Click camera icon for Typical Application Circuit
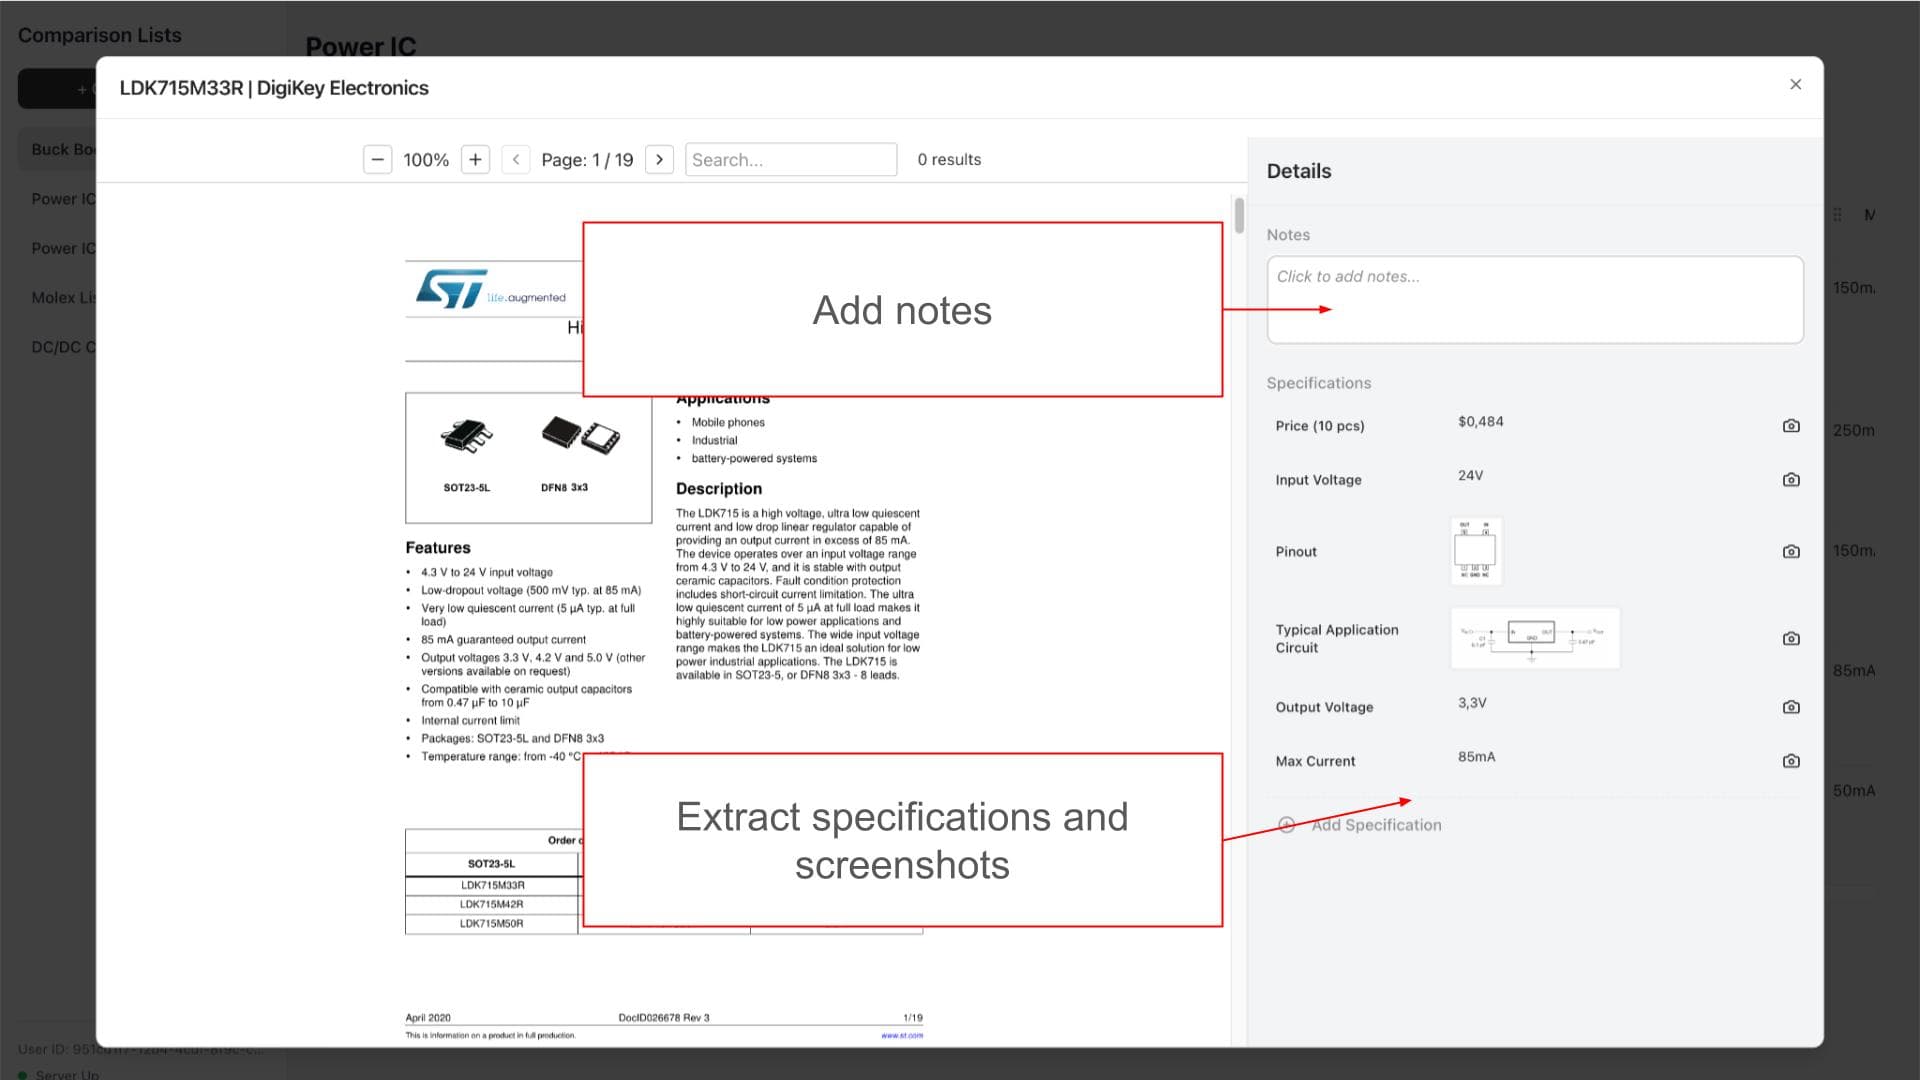 point(1791,639)
